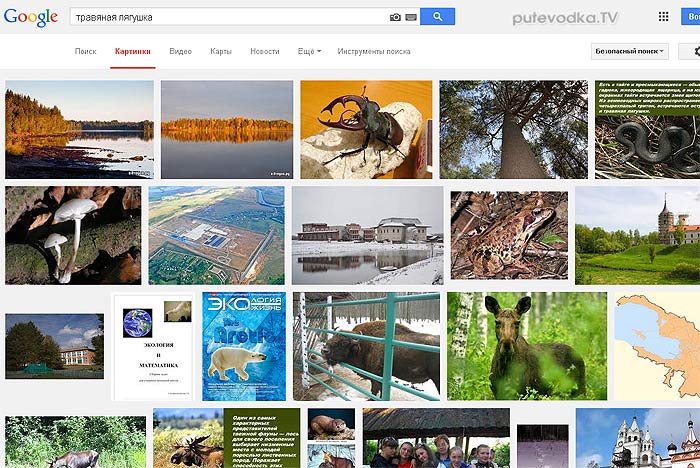Open the black snake image

coord(647,130)
